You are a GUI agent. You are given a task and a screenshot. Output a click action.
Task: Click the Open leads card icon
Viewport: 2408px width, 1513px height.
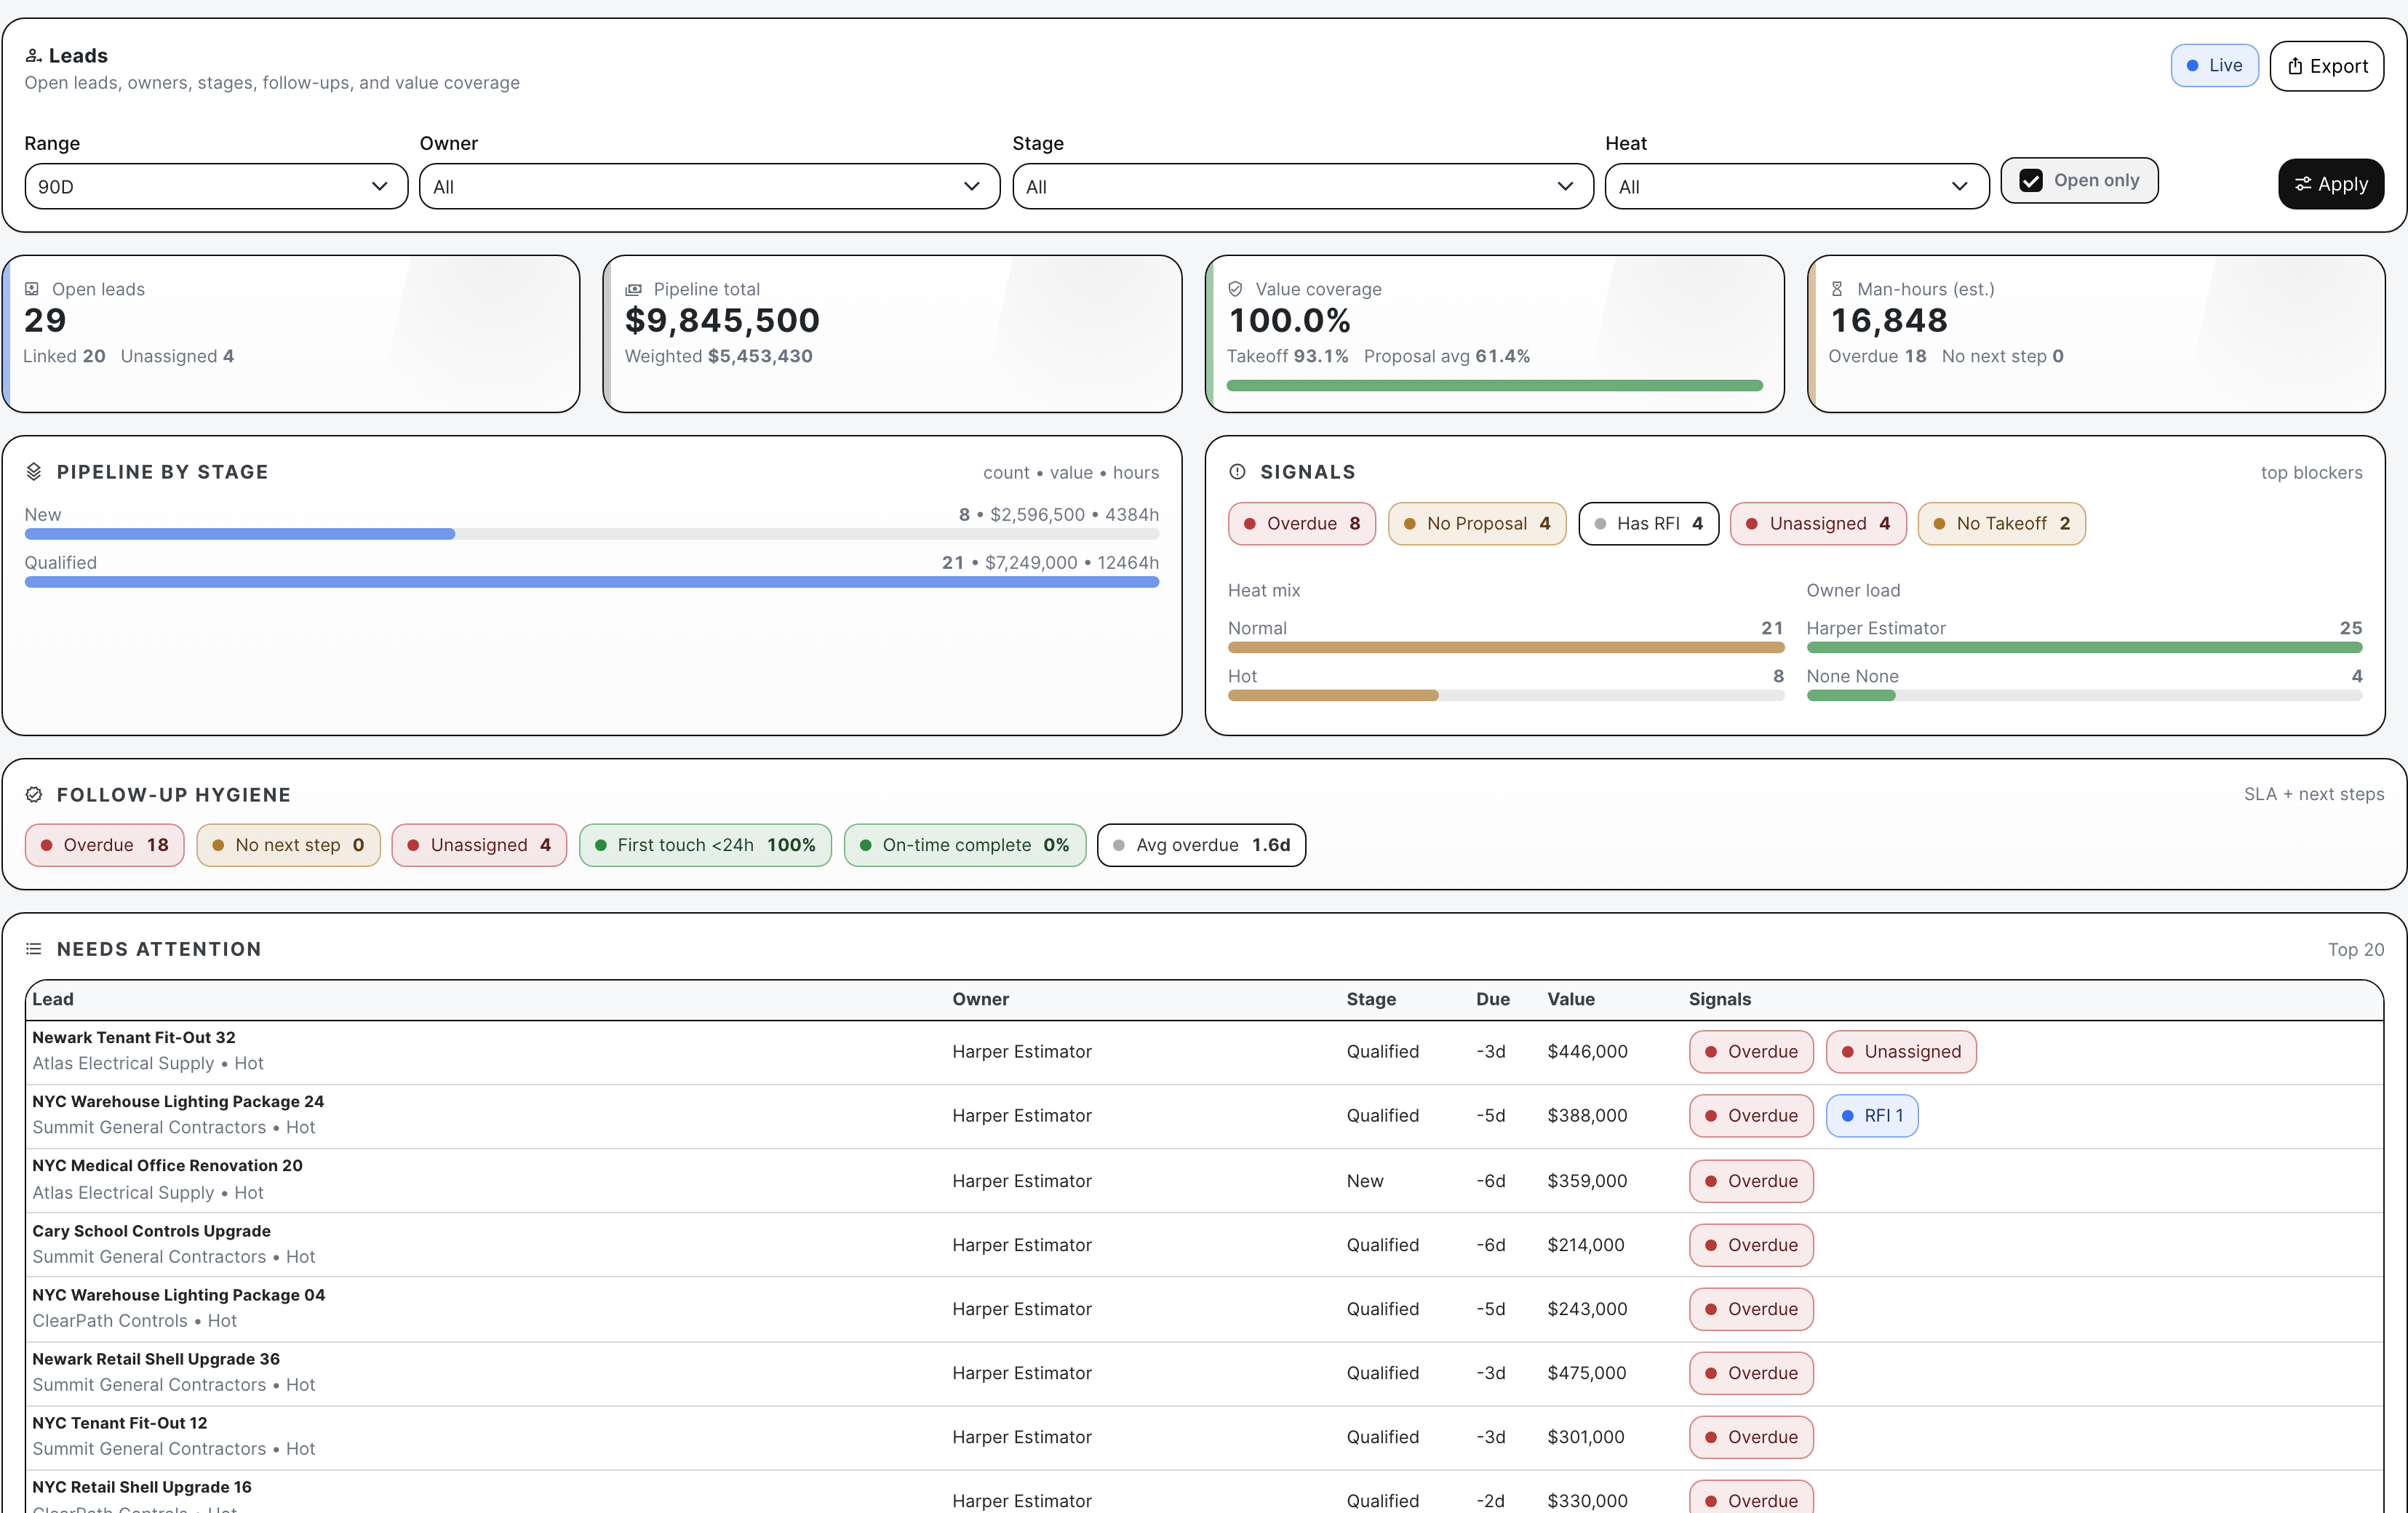coord(32,289)
